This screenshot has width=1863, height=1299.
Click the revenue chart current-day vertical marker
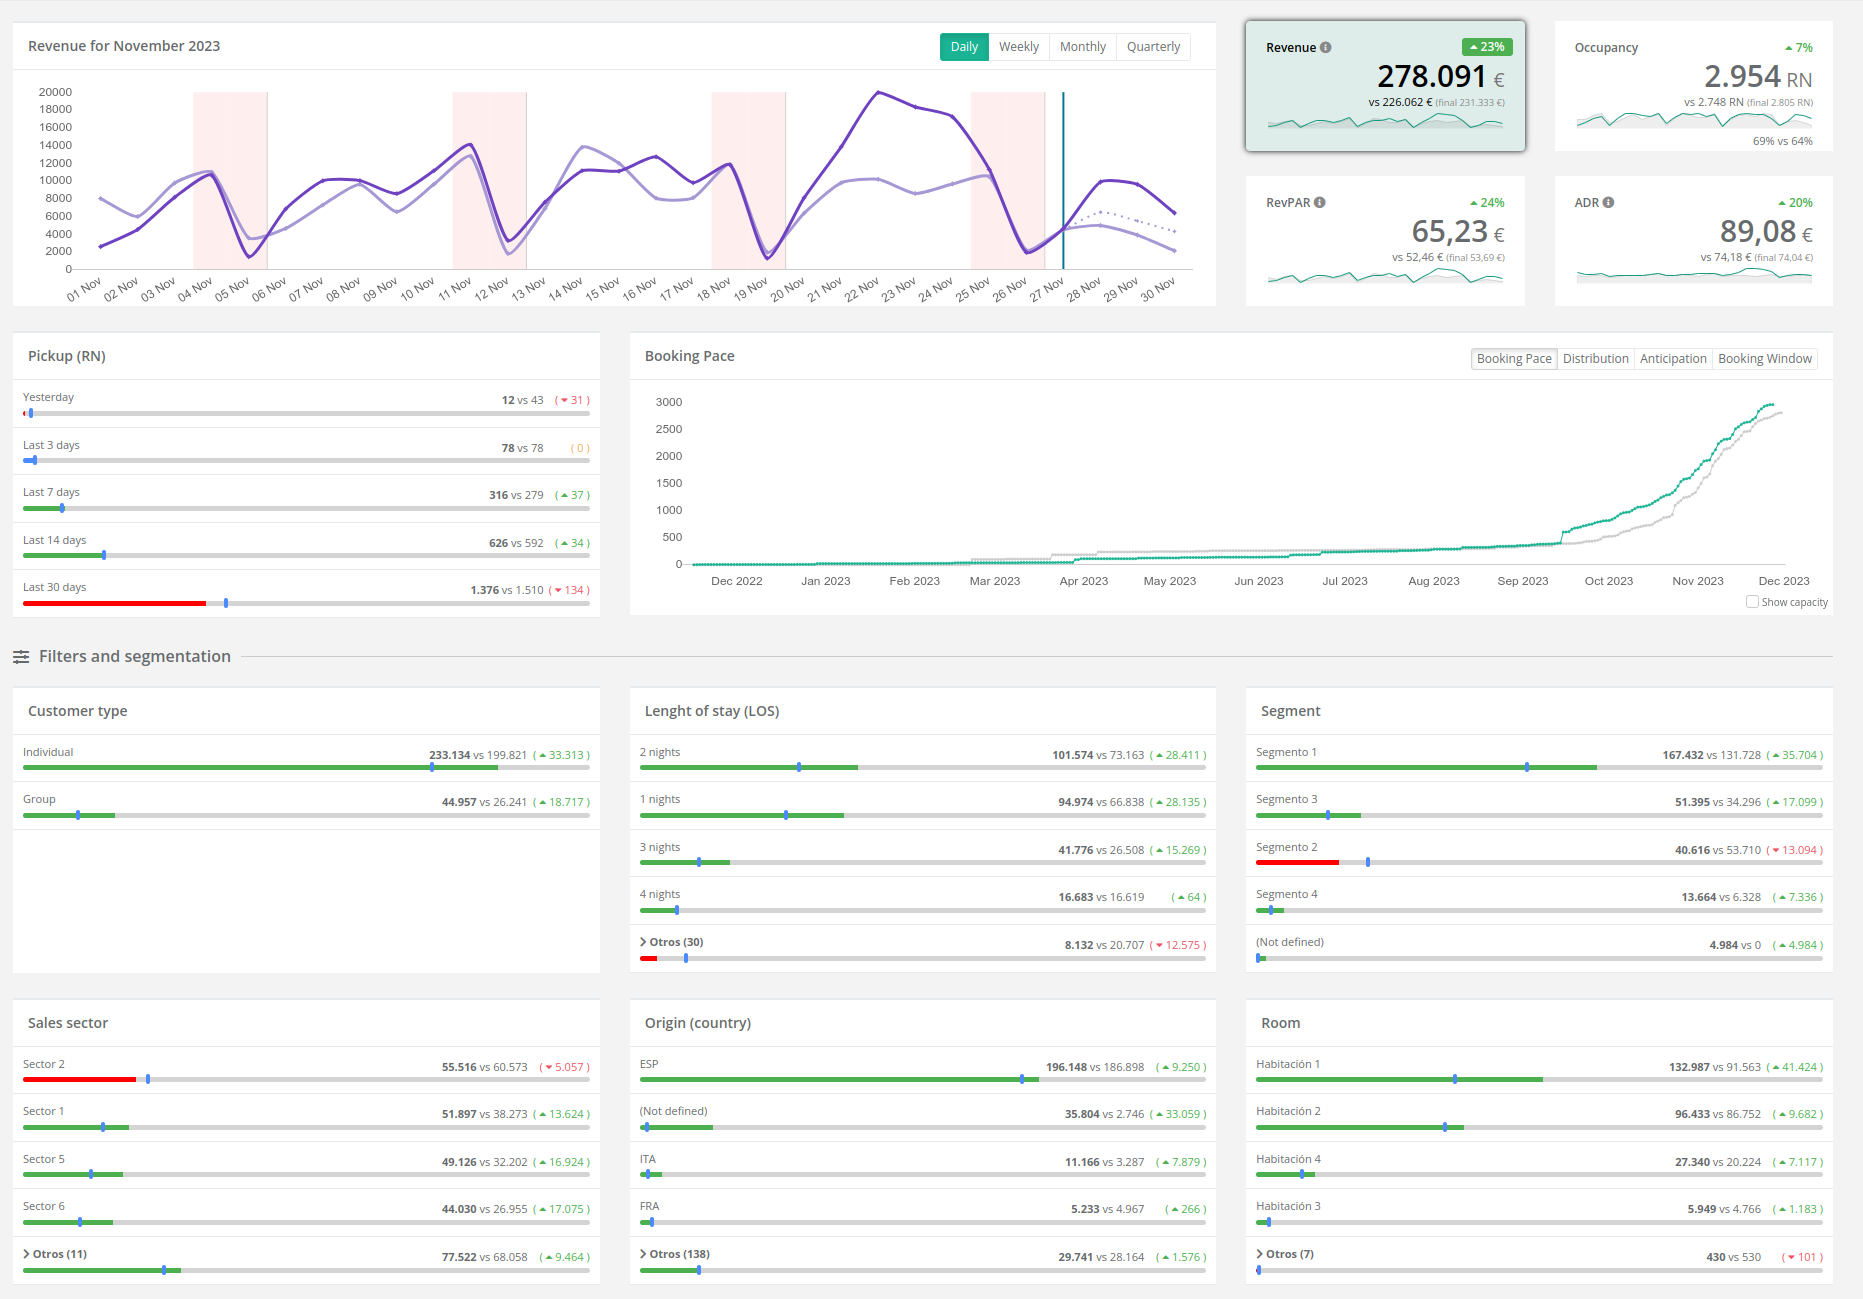tap(1063, 180)
